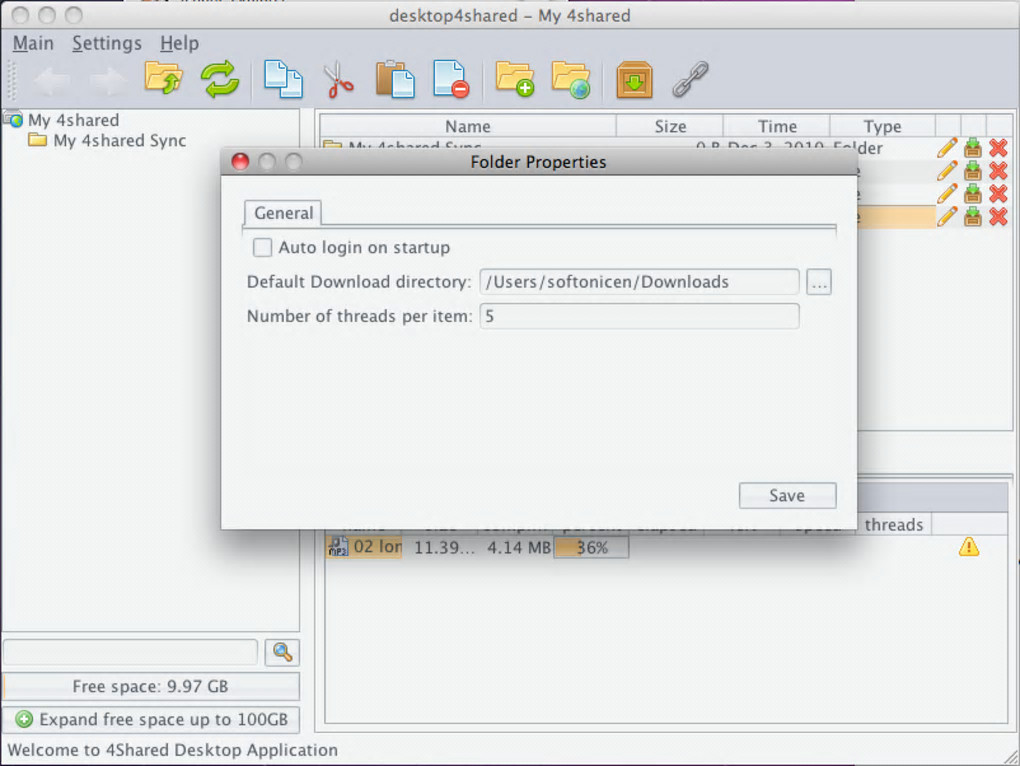Sort by Name column header

pyautogui.click(x=468, y=126)
